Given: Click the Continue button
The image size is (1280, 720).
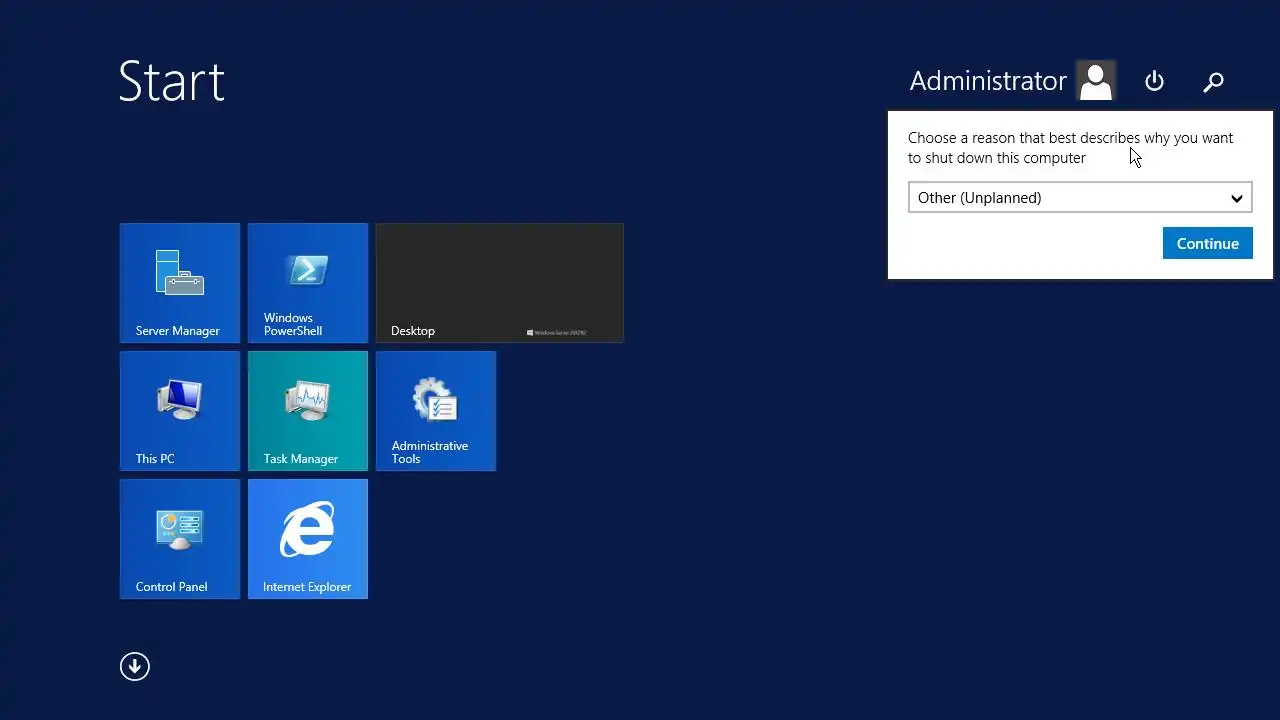Looking at the screenshot, I should [1208, 243].
